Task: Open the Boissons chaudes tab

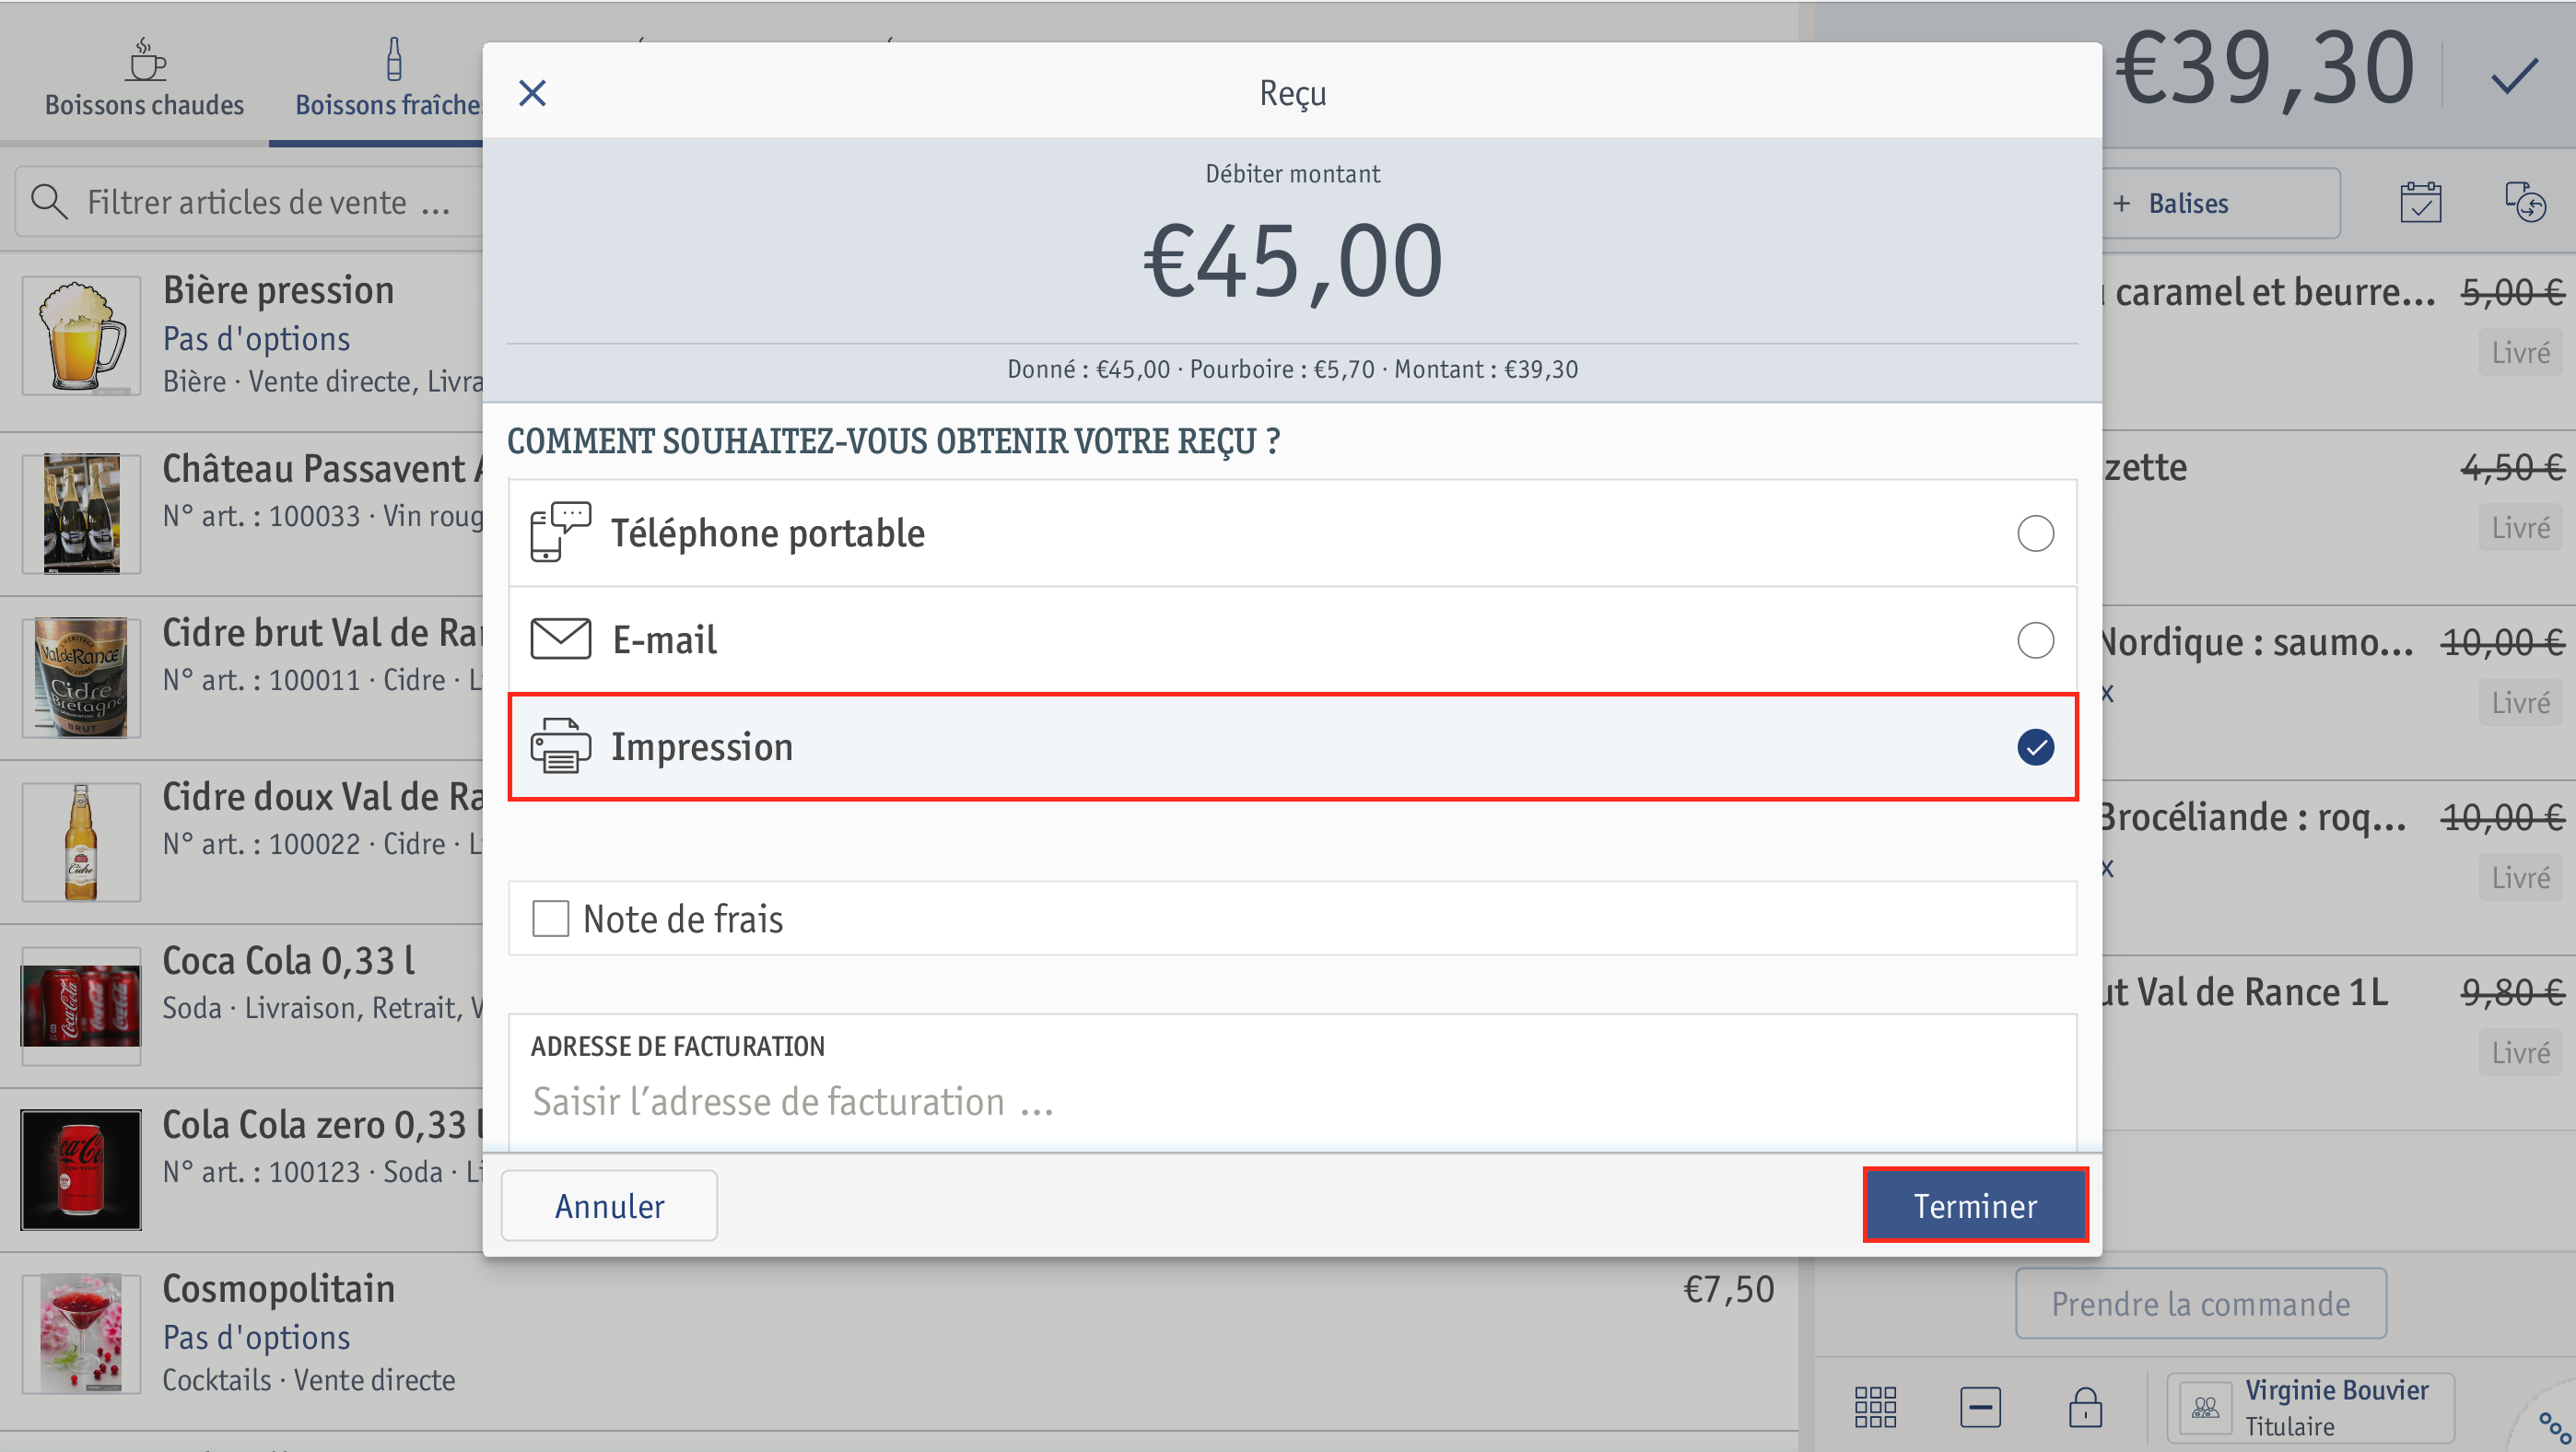Action: (x=144, y=78)
